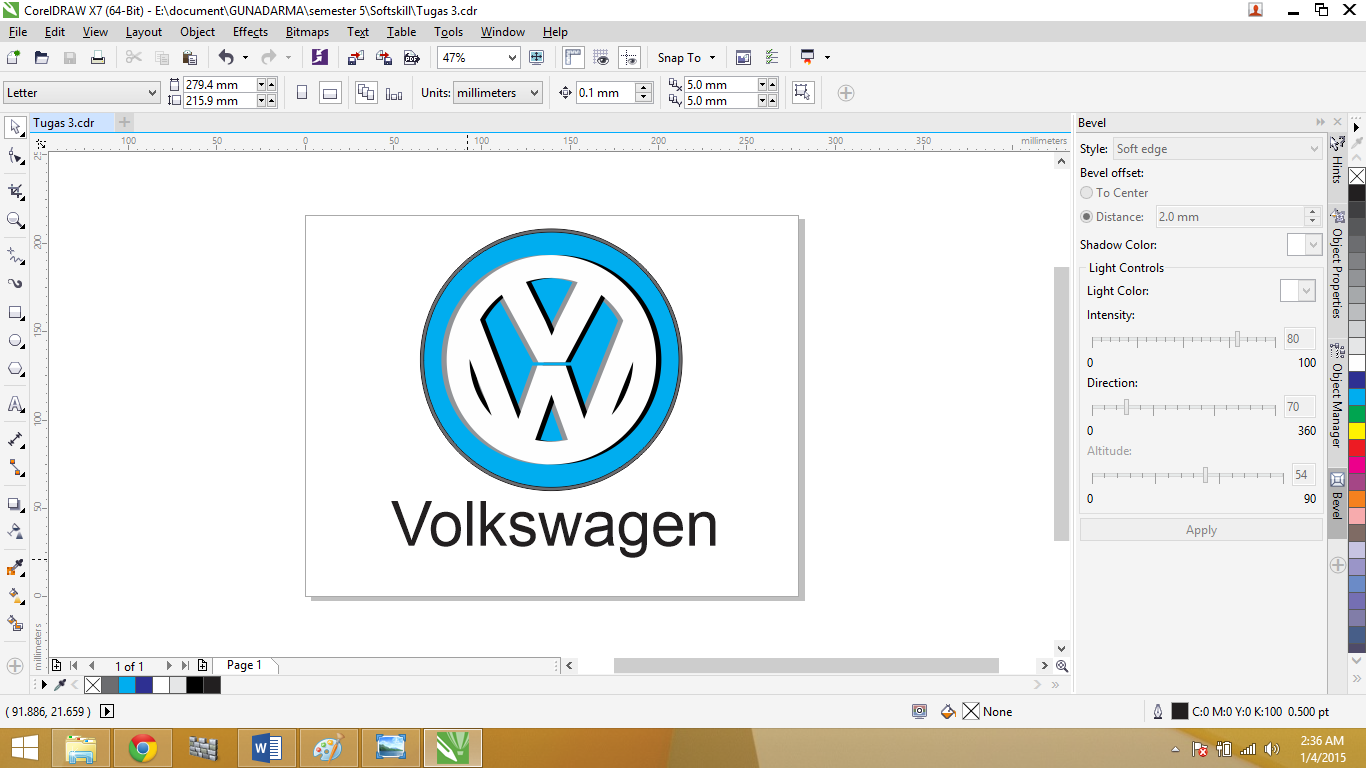Click the New document icon
Screen dimensions: 1366x768
[x=14, y=58]
